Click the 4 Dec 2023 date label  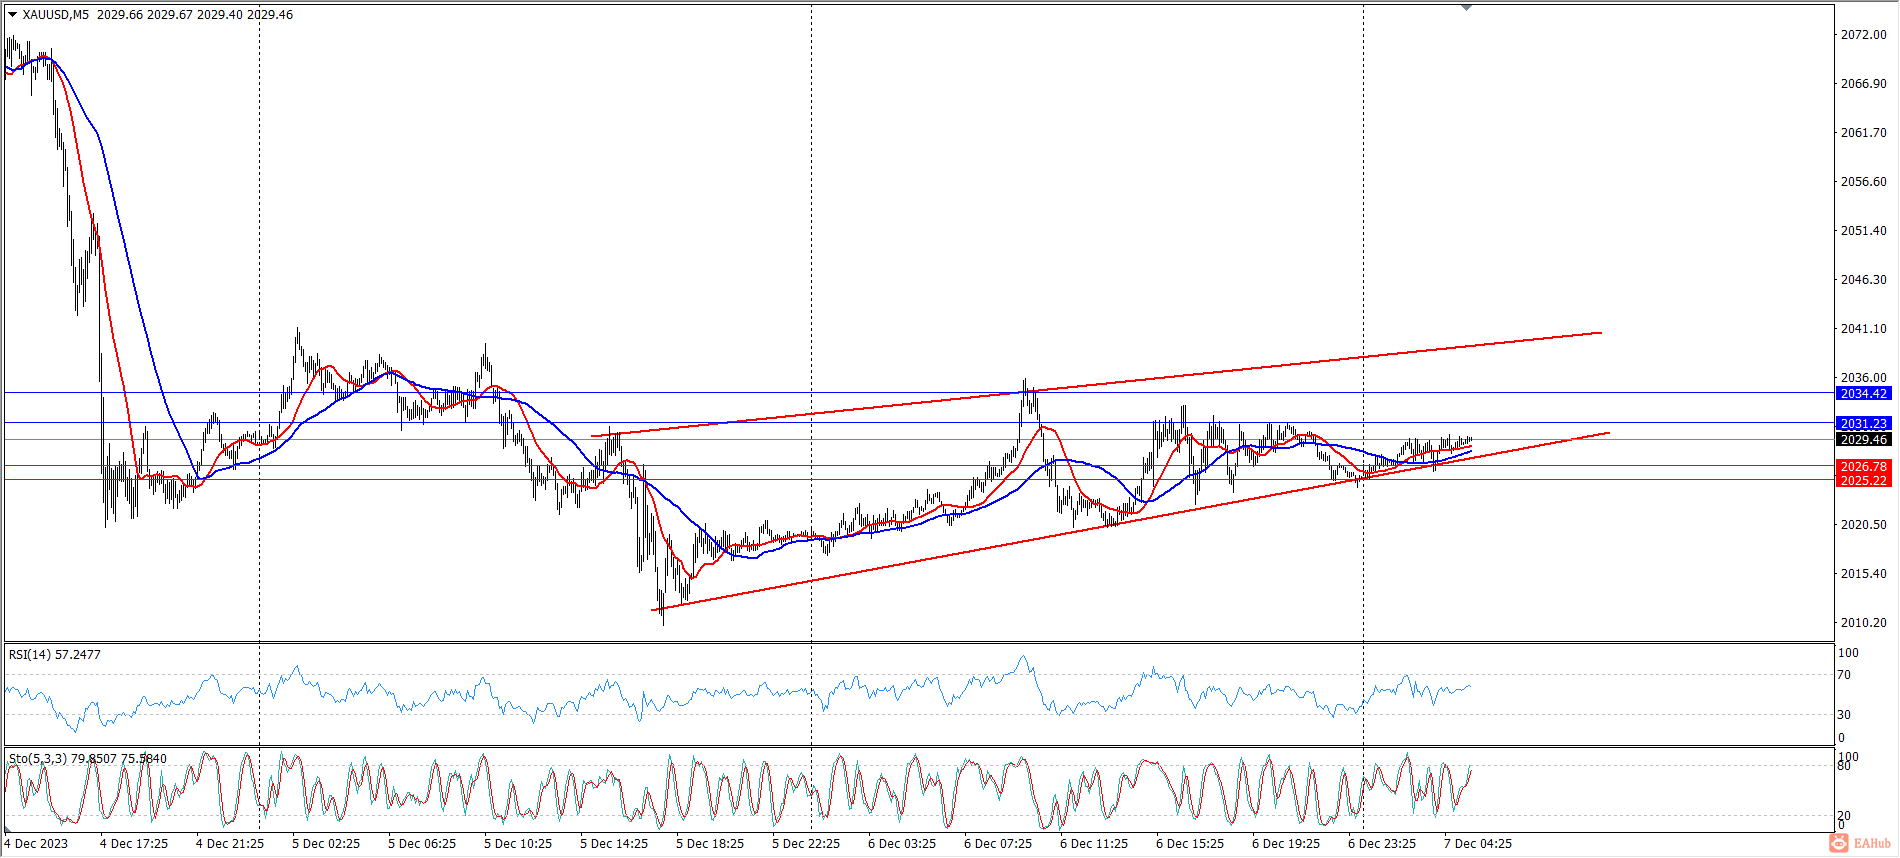[x=36, y=844]
